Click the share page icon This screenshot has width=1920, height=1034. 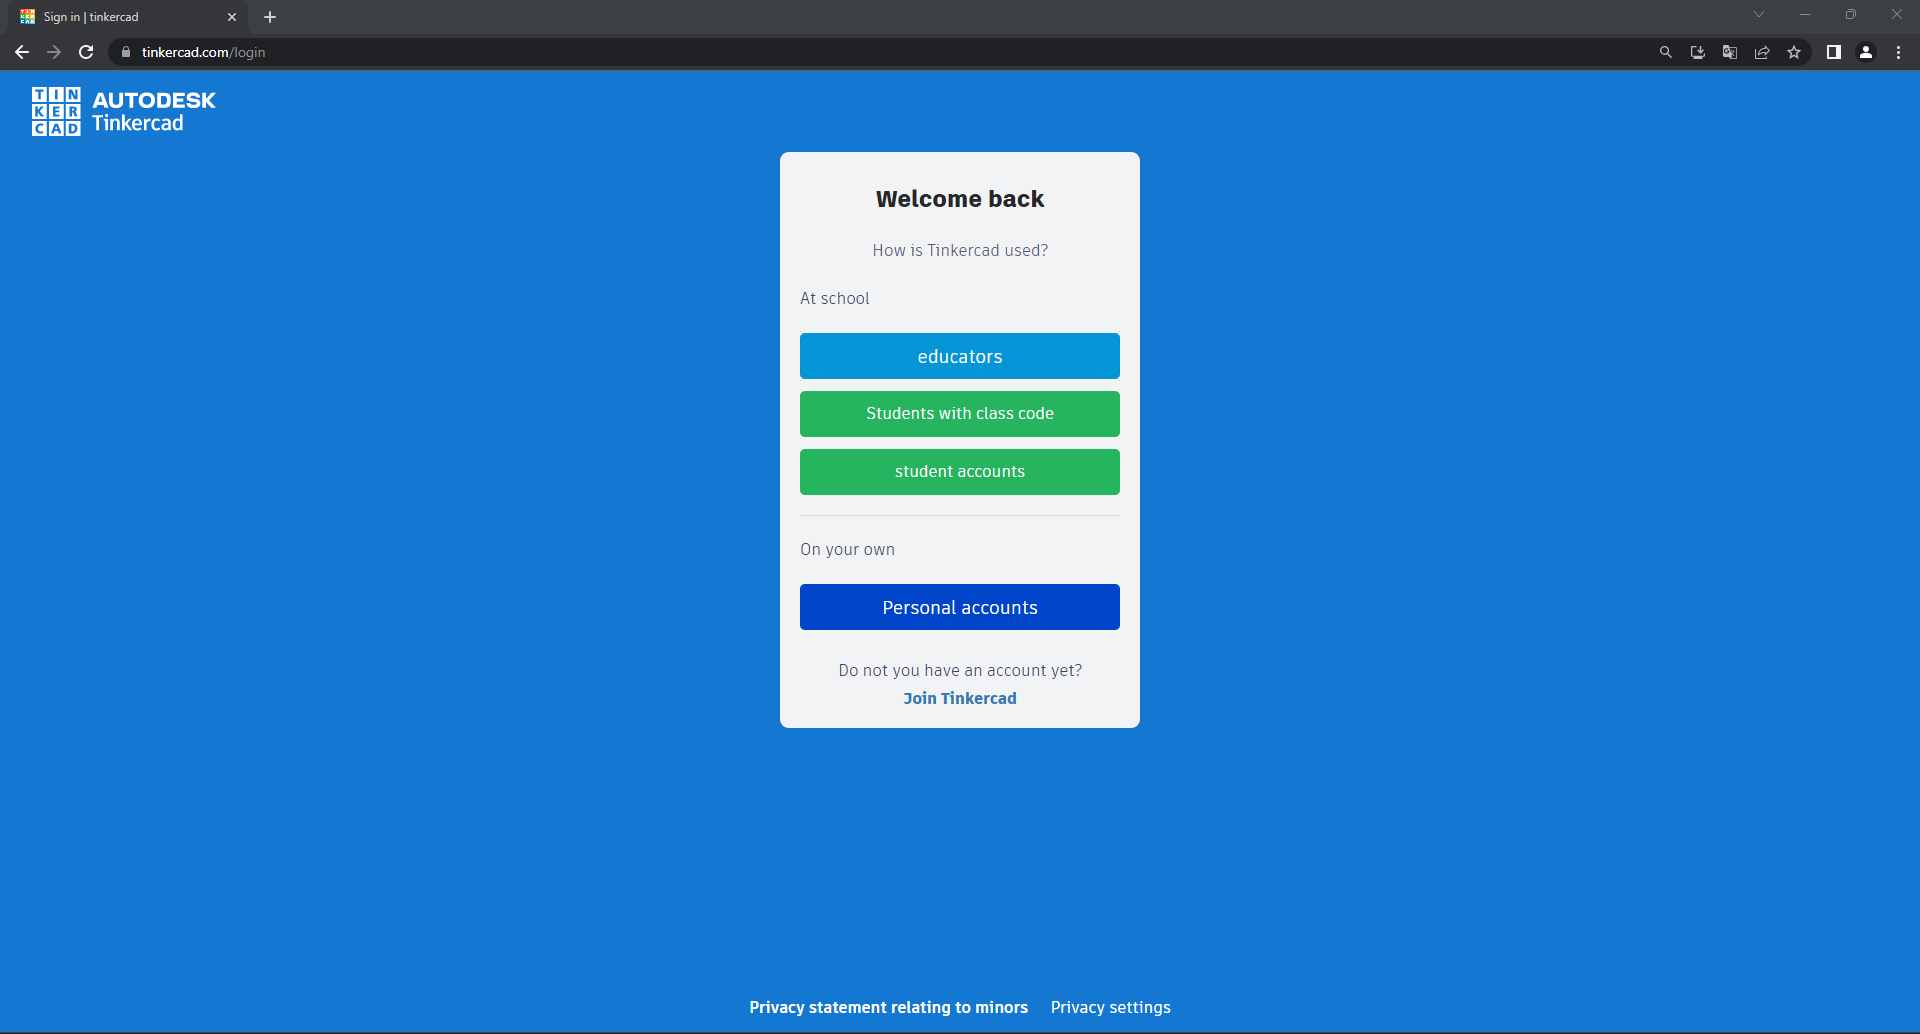tap(1762, 52)
